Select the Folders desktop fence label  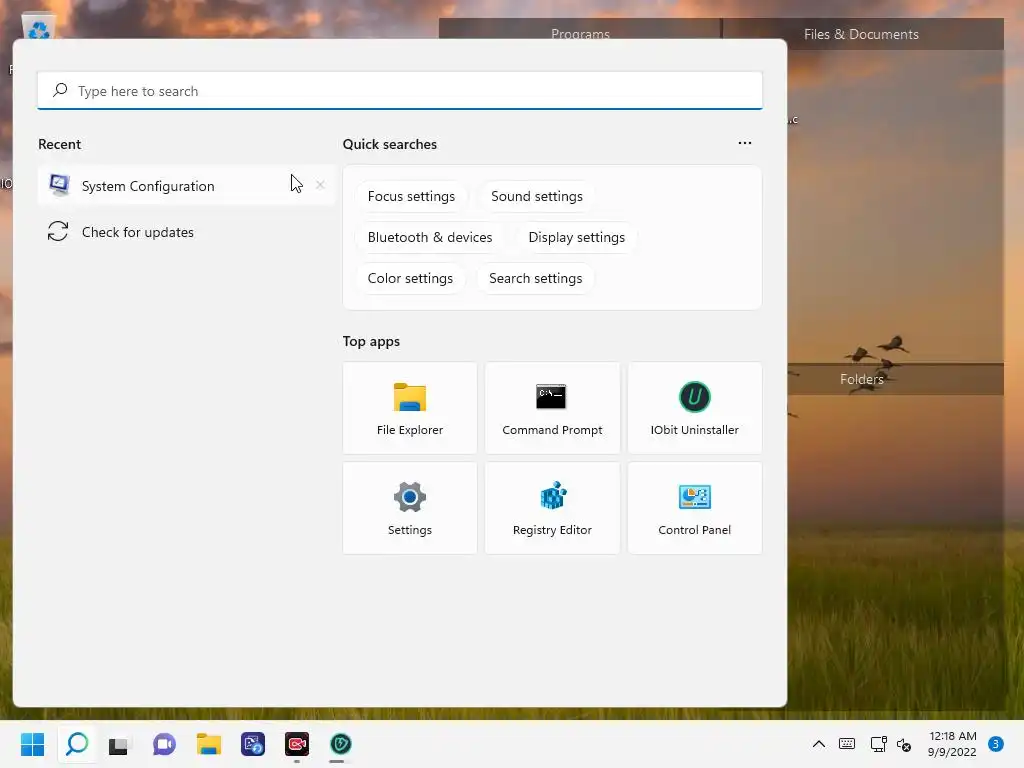point(862,379)
